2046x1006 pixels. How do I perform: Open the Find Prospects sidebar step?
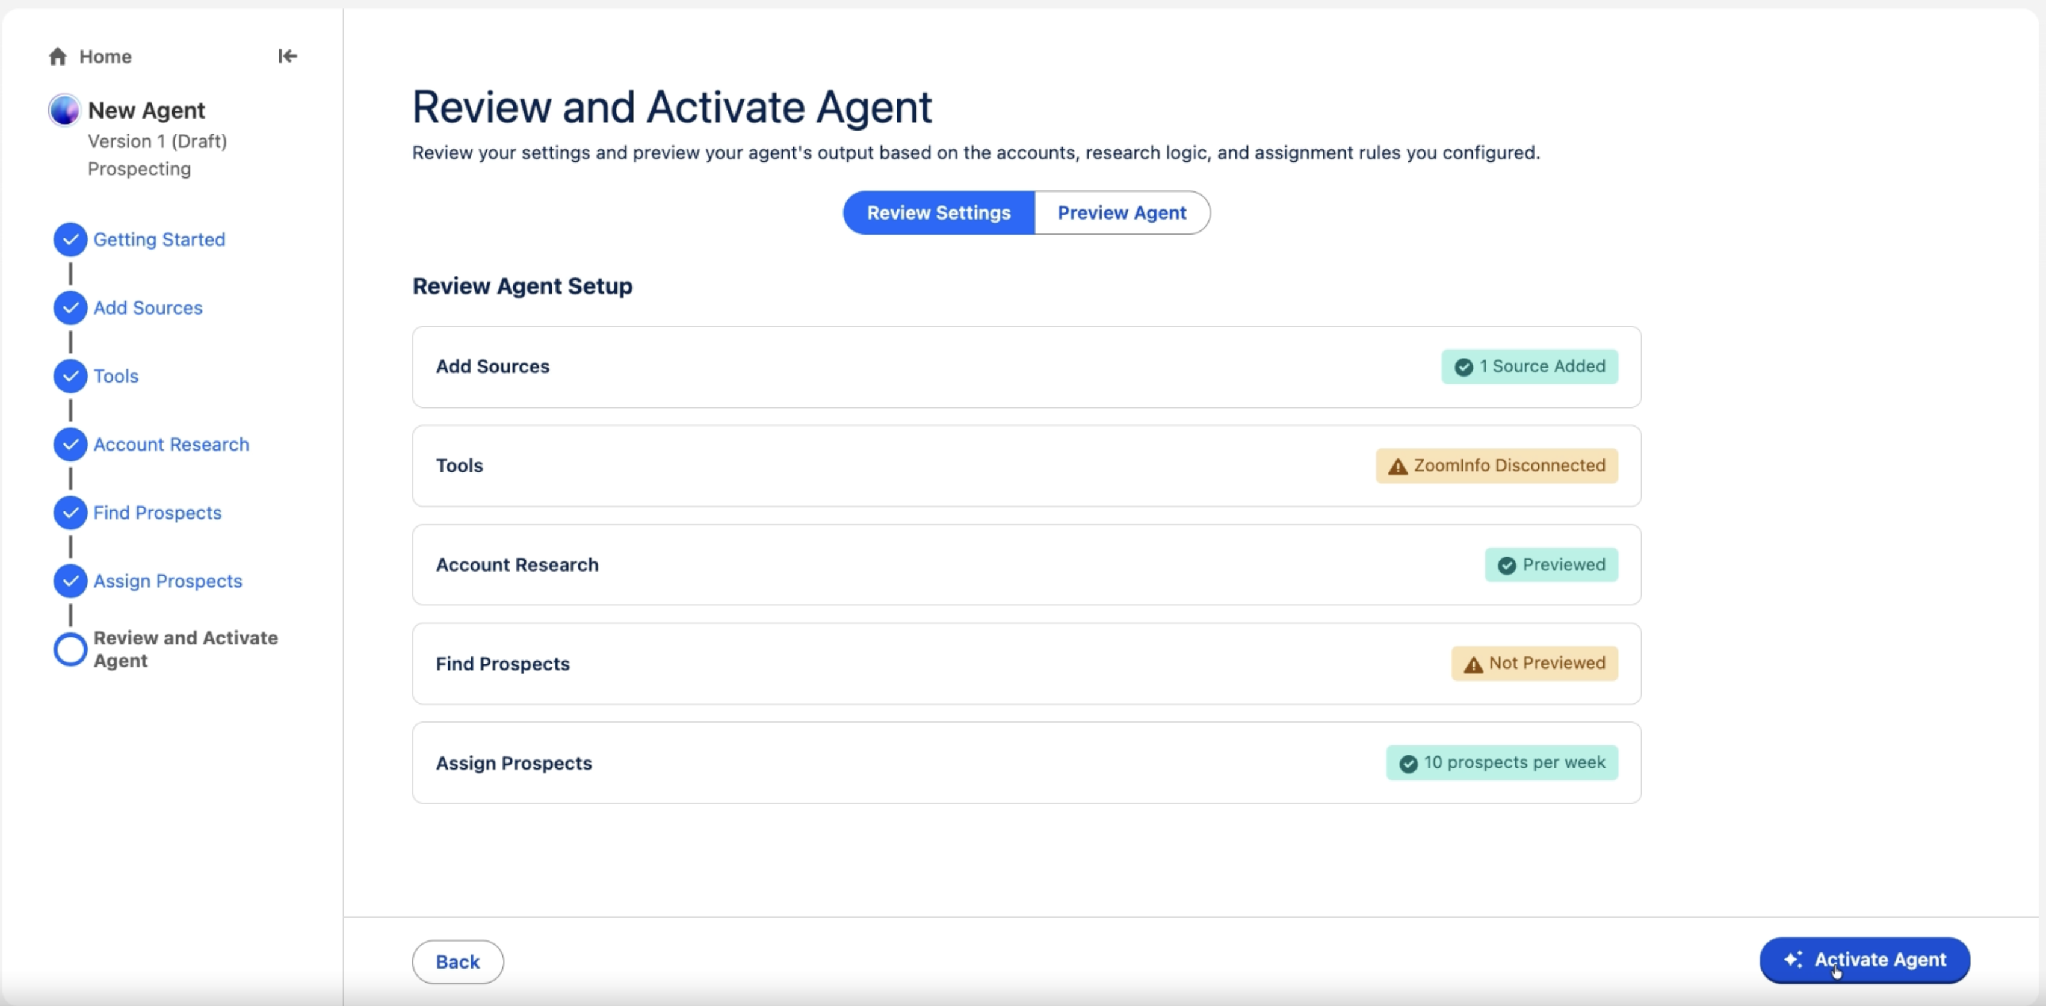pyautogui.click(x=157, y=513)
